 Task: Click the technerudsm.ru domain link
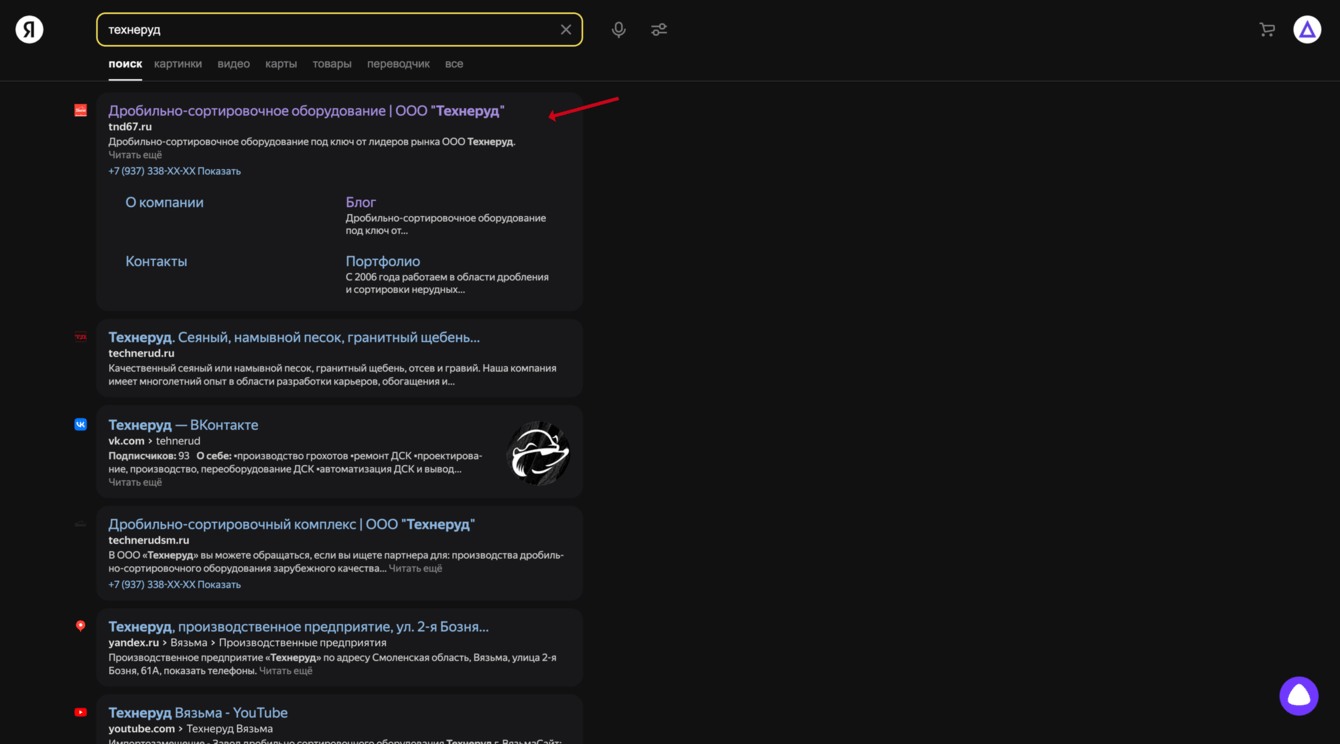[149, 540]
